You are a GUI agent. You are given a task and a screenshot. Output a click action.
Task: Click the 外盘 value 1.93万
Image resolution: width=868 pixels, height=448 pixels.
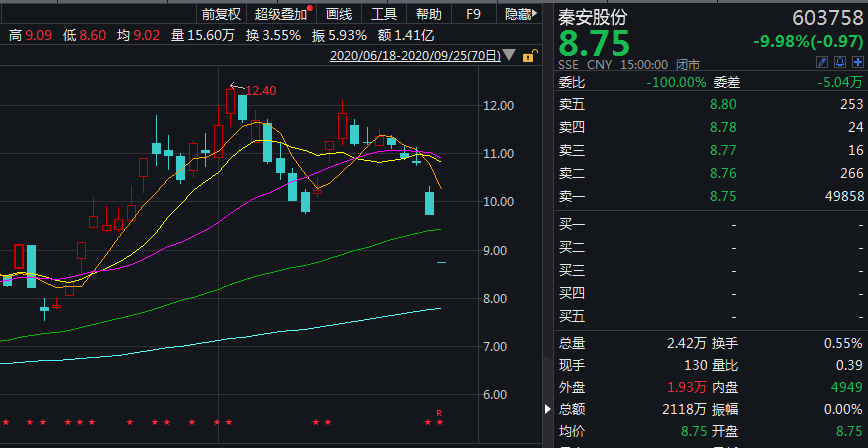687,388
